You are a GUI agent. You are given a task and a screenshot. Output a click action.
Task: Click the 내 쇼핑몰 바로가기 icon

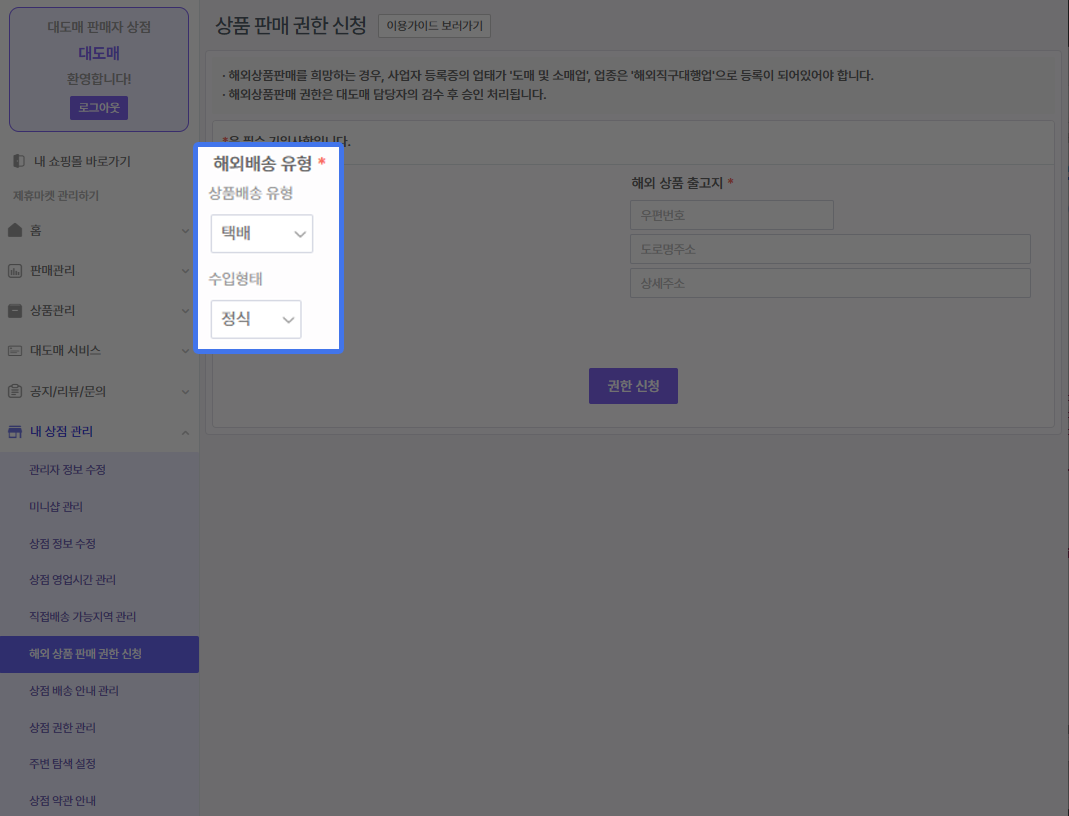pyautogui.click(x=19, y=161)
